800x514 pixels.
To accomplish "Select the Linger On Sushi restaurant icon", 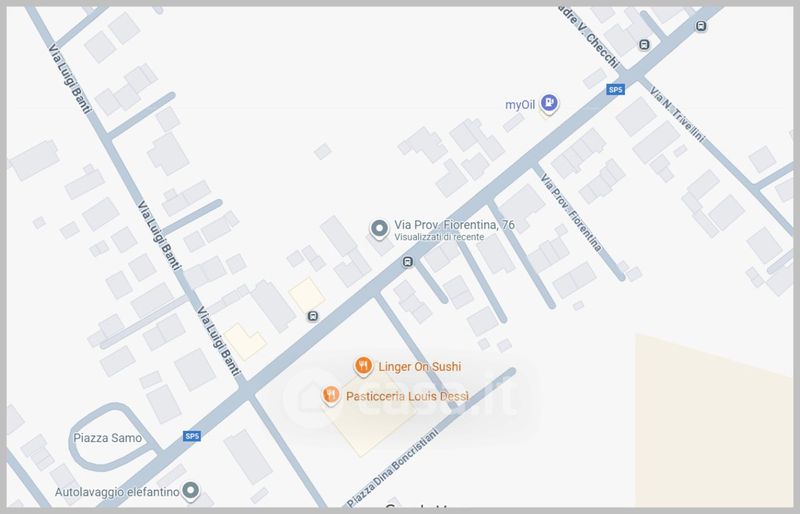I will [363, 366].
